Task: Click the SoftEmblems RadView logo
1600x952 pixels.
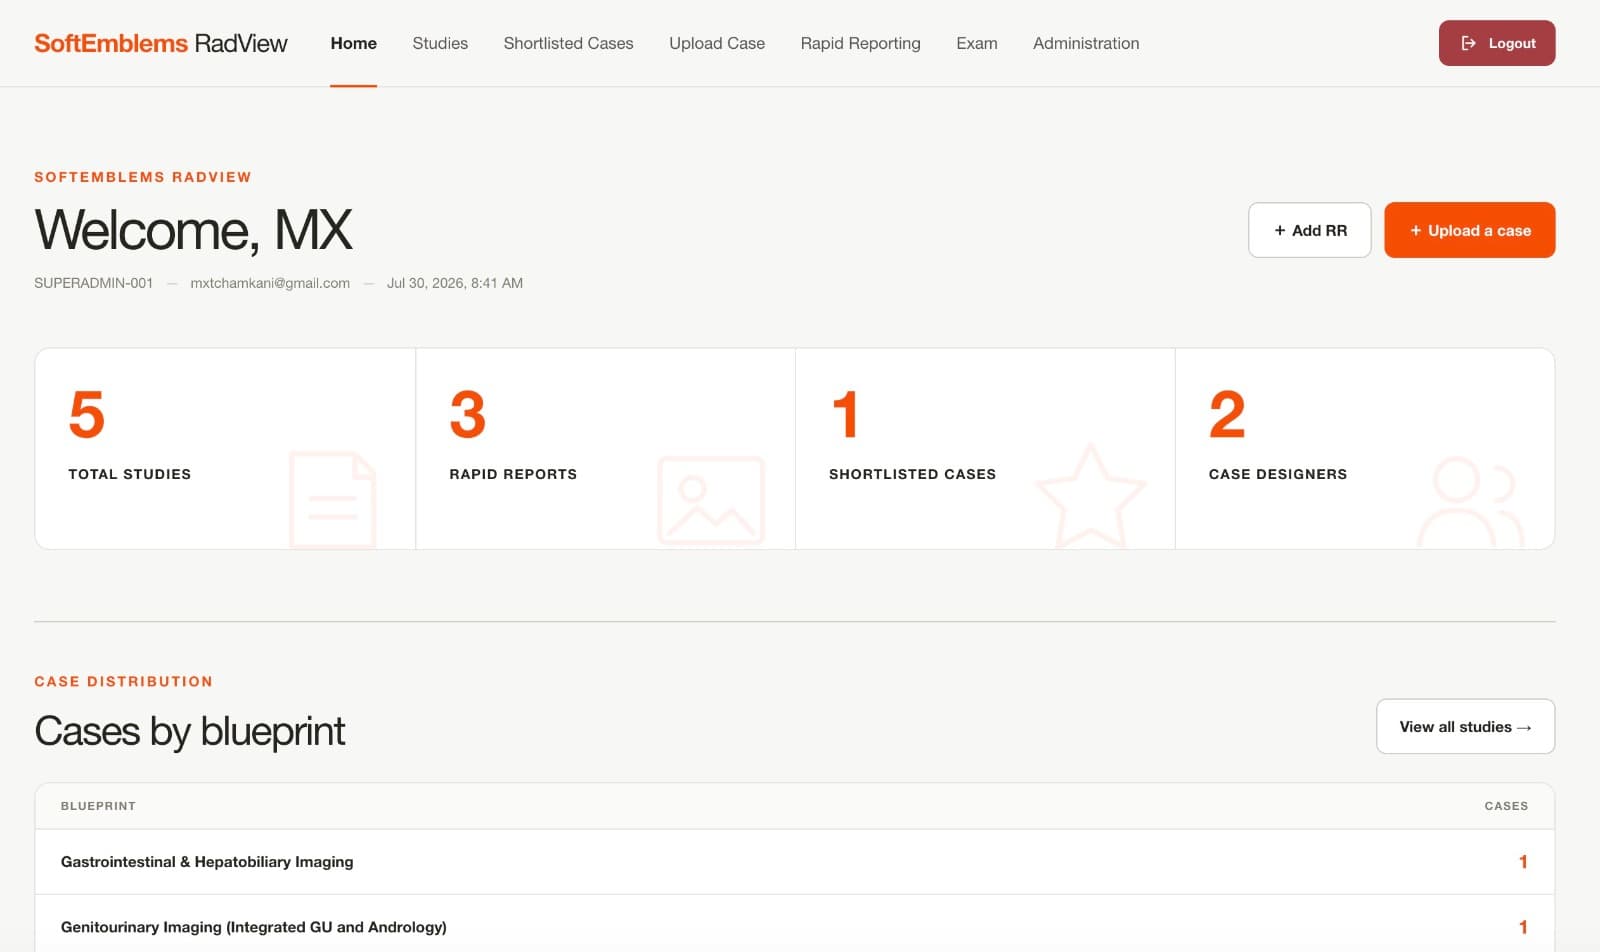Action: pyautogui.click(x=161, y=43)
